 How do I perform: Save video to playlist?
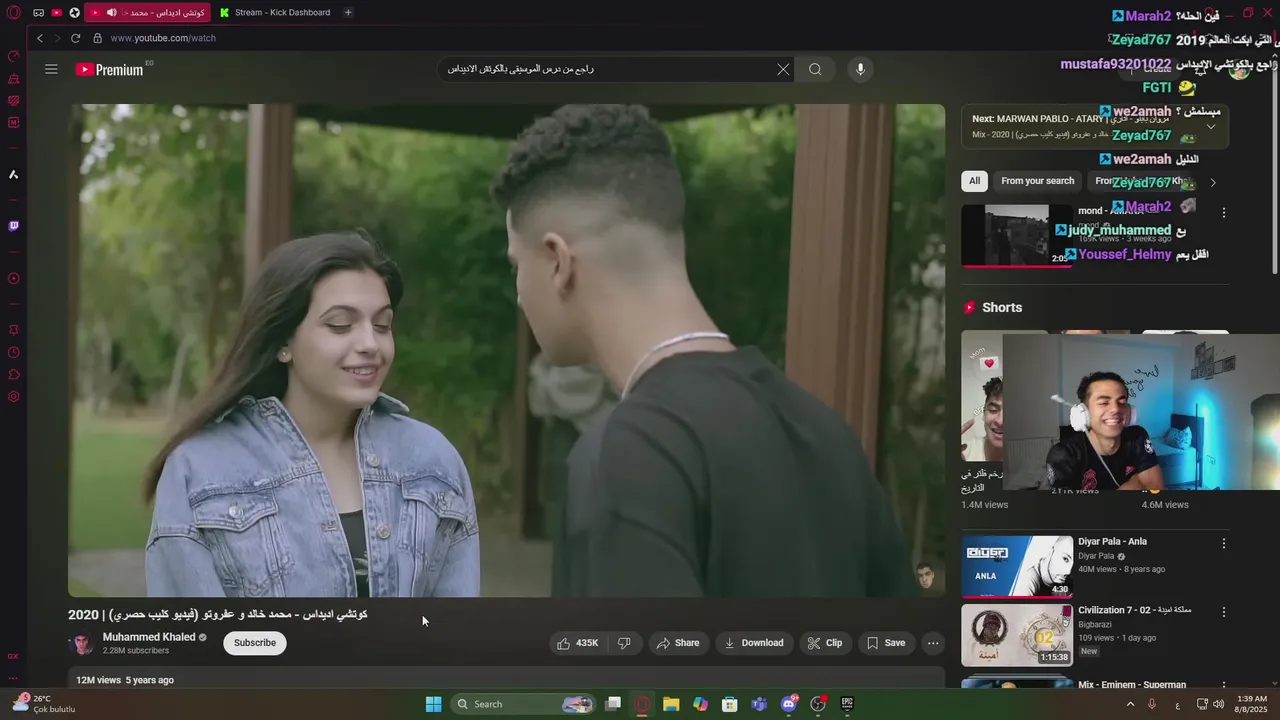[x=886, y=643]
